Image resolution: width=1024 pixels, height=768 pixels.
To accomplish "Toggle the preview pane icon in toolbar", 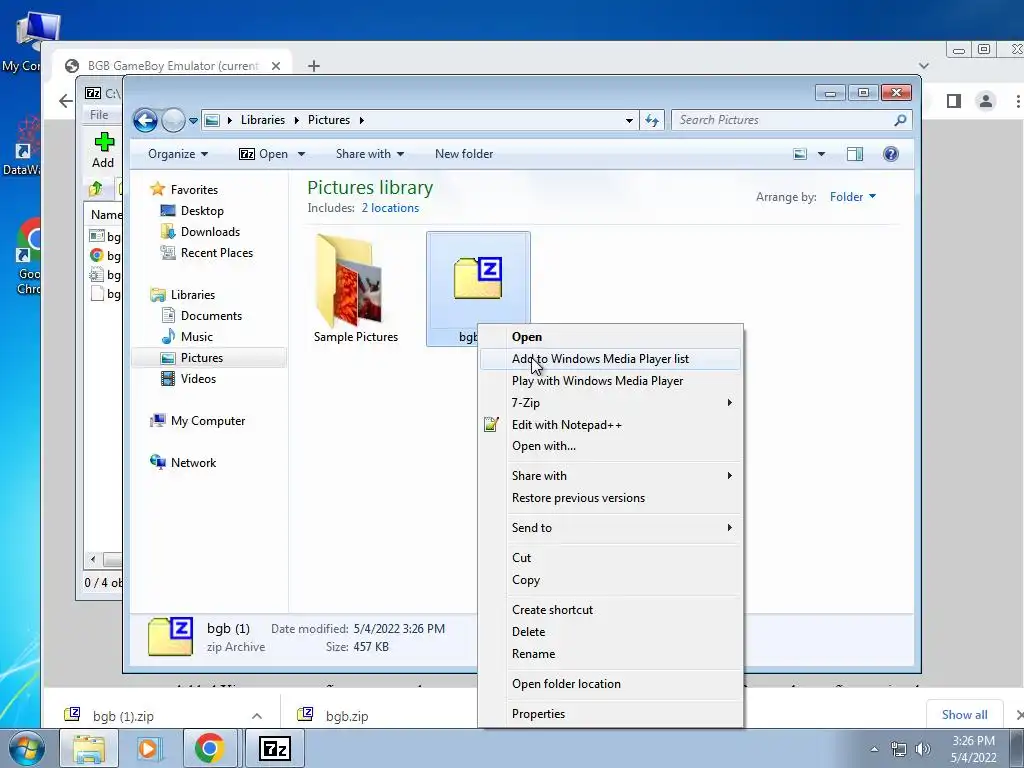I will point(854,154).
